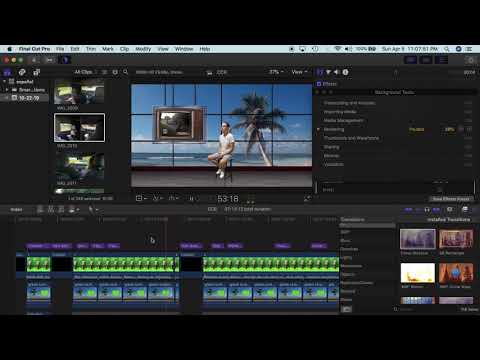Open the Modify menu
Viewport: 480px width, 360px height.
tap(143, 49)
